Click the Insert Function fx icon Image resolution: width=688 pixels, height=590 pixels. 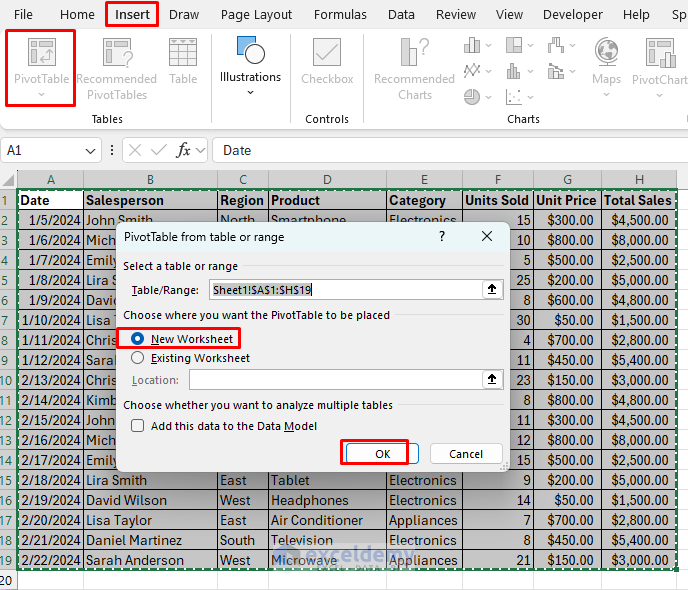(x=183, y=150)
